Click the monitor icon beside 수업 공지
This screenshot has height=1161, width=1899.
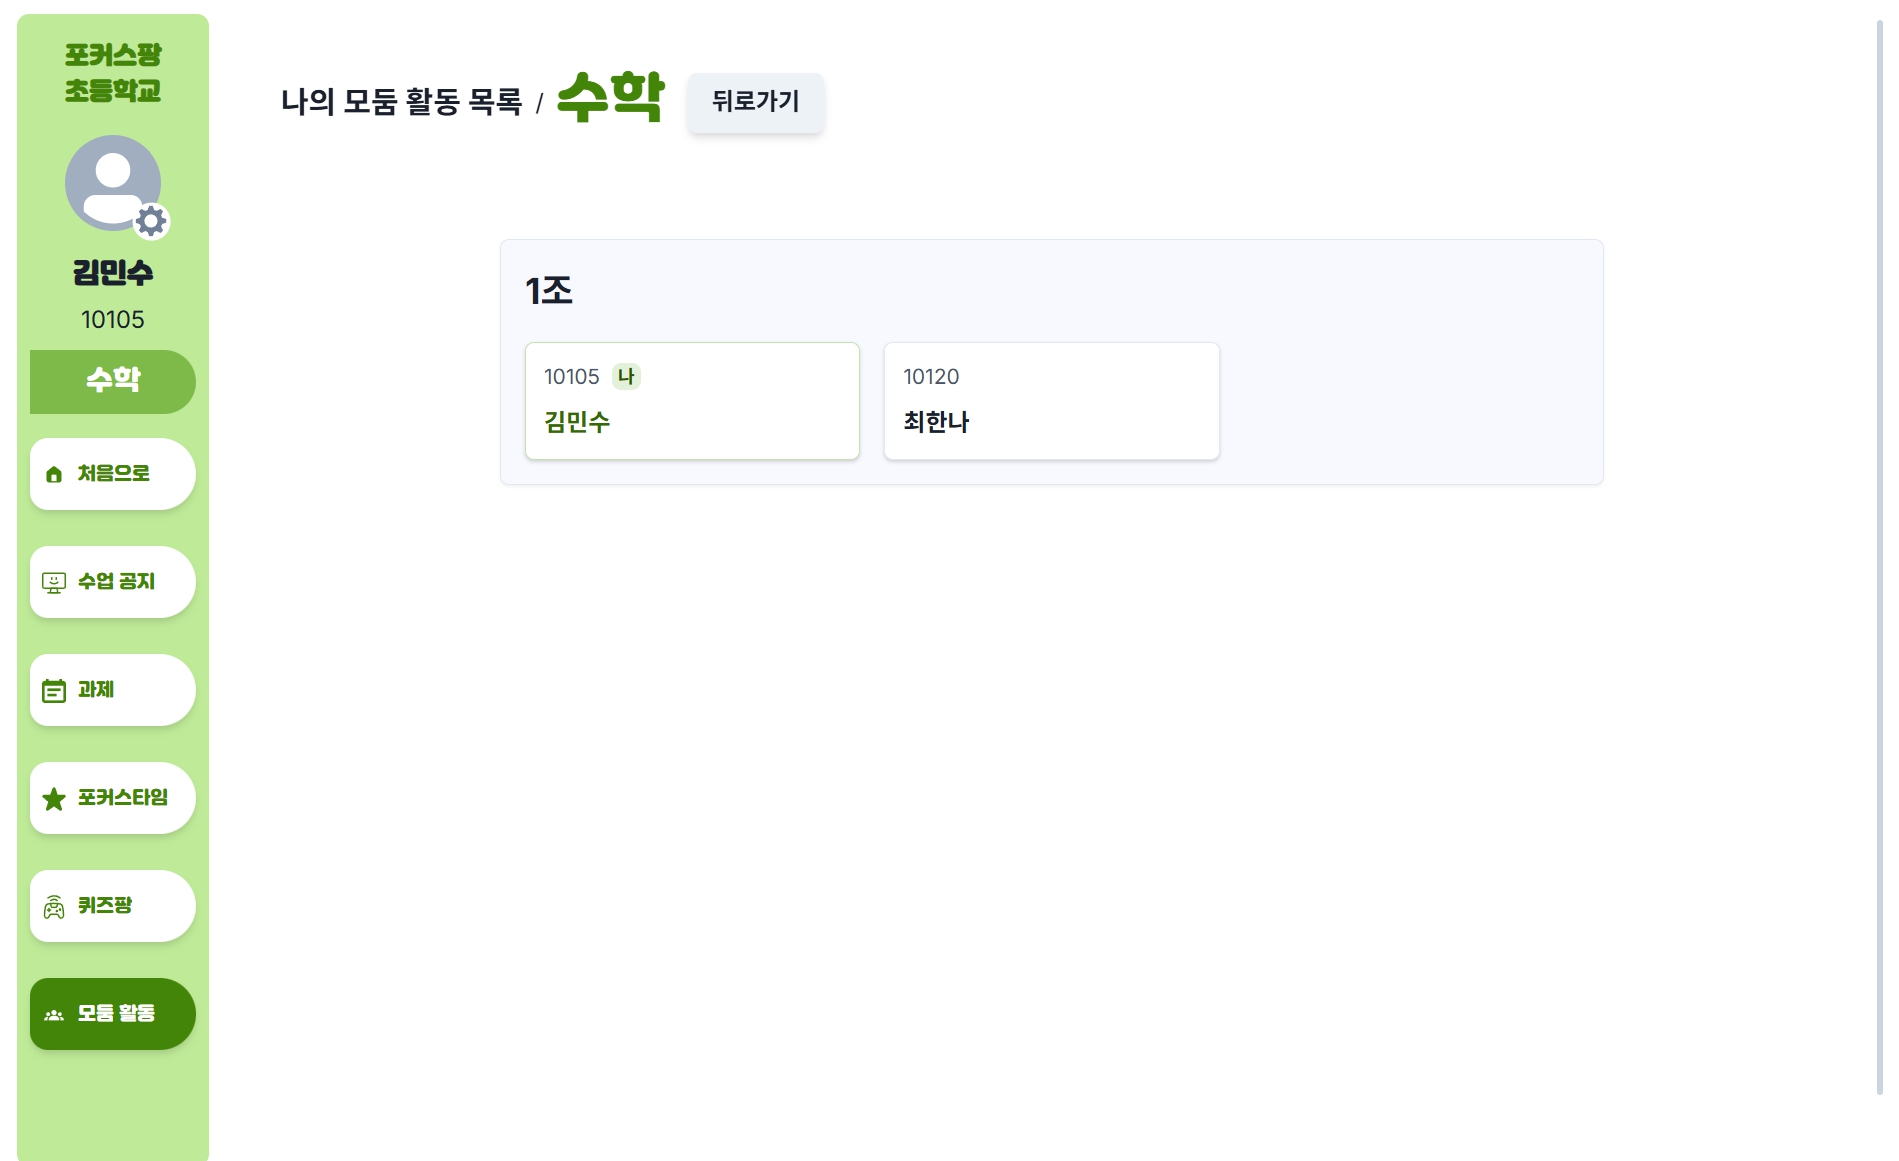click(x=54, y=583)
